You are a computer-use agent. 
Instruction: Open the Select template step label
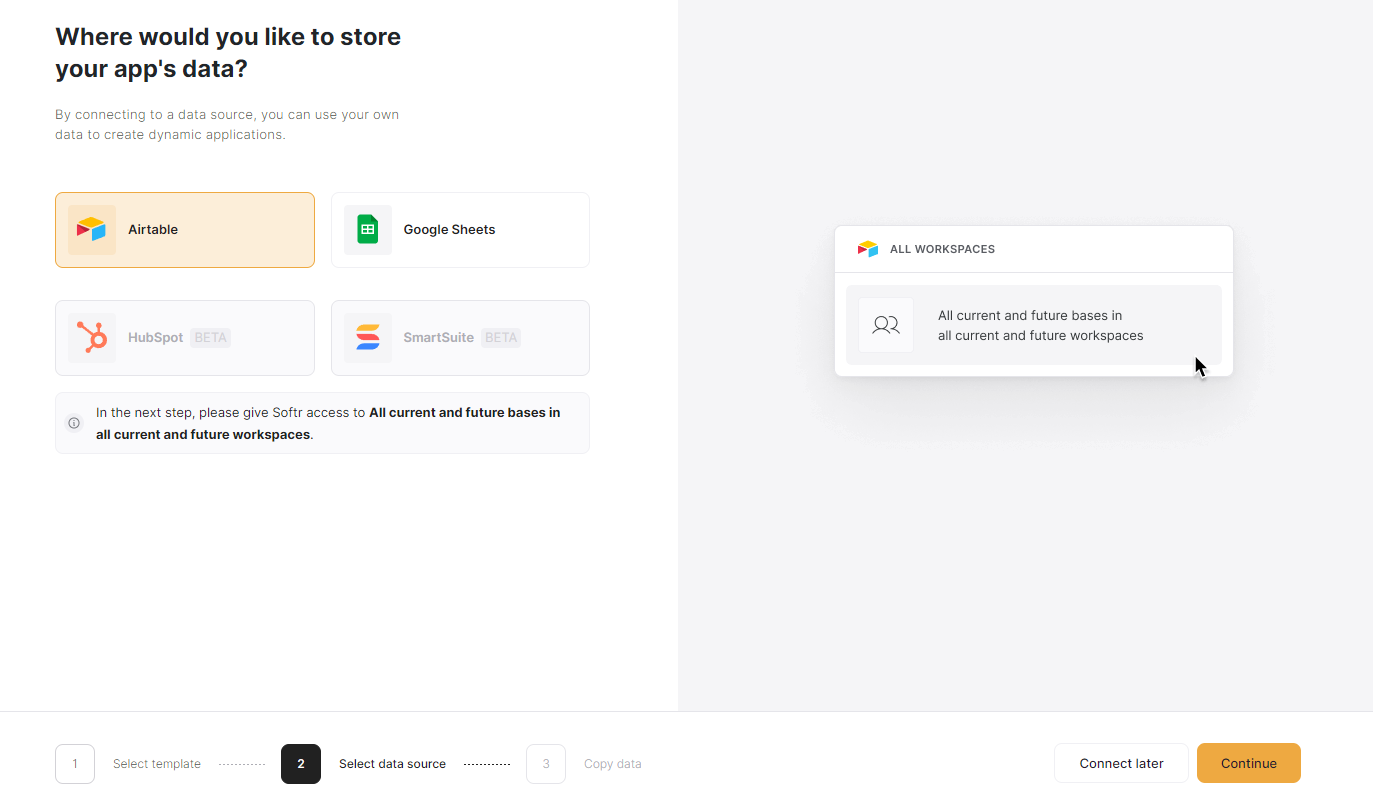(157, 764)
